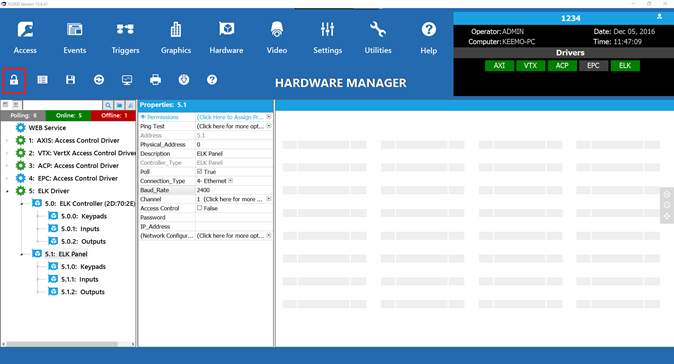Open the Ping Test options dropdown

point(269,126)
